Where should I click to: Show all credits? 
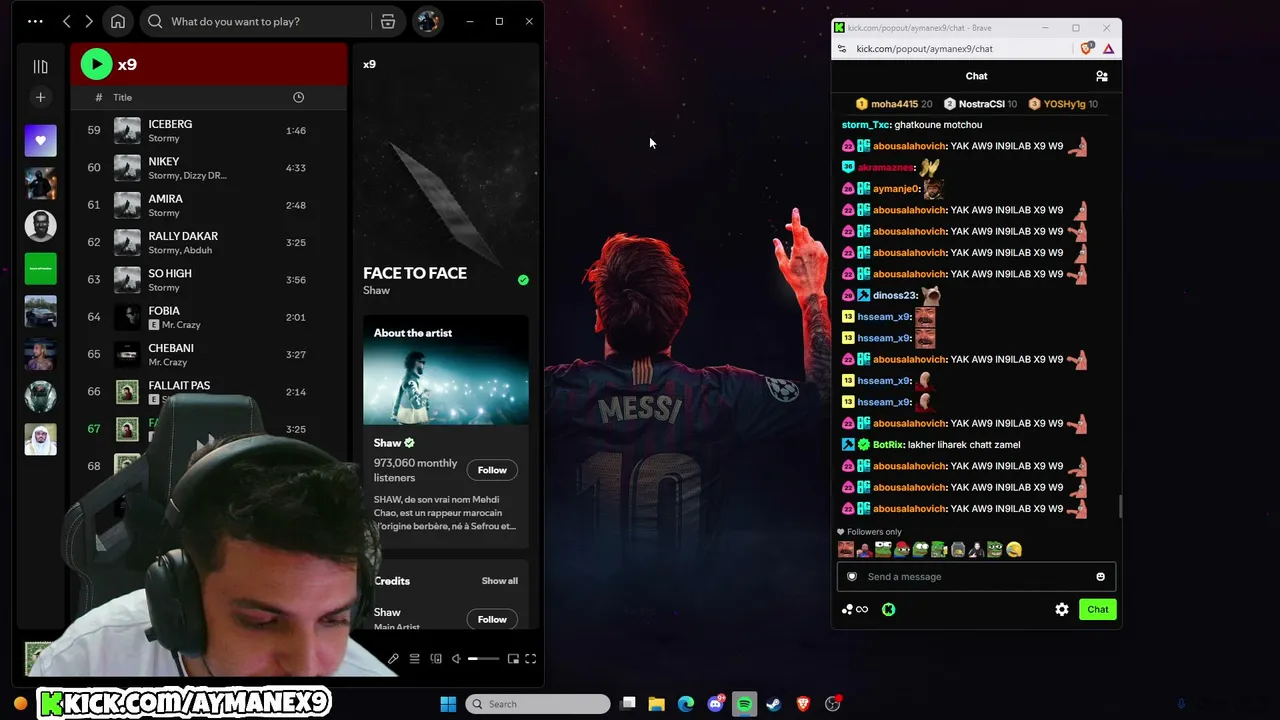(500, 581)
